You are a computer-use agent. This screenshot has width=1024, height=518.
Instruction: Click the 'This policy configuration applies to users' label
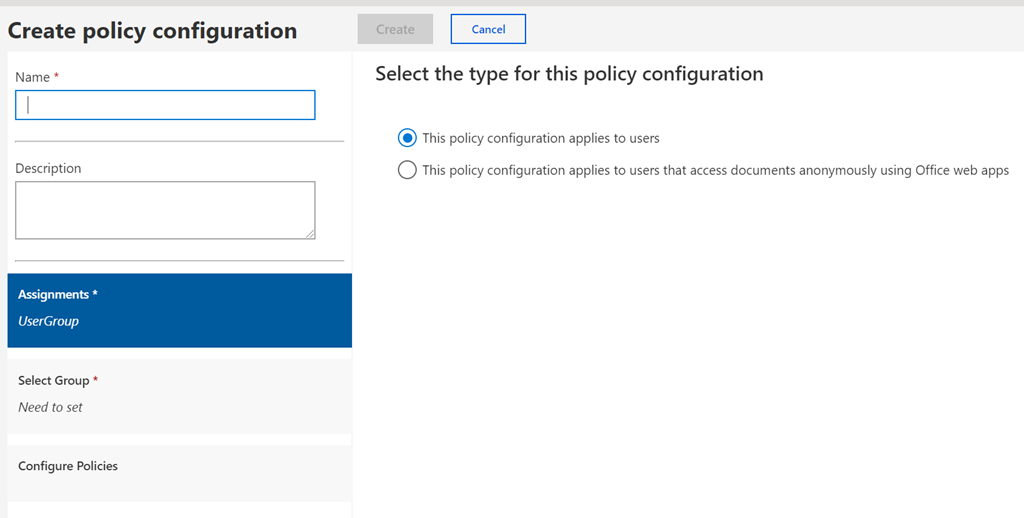pyautogui.click(x=541, y=139)
